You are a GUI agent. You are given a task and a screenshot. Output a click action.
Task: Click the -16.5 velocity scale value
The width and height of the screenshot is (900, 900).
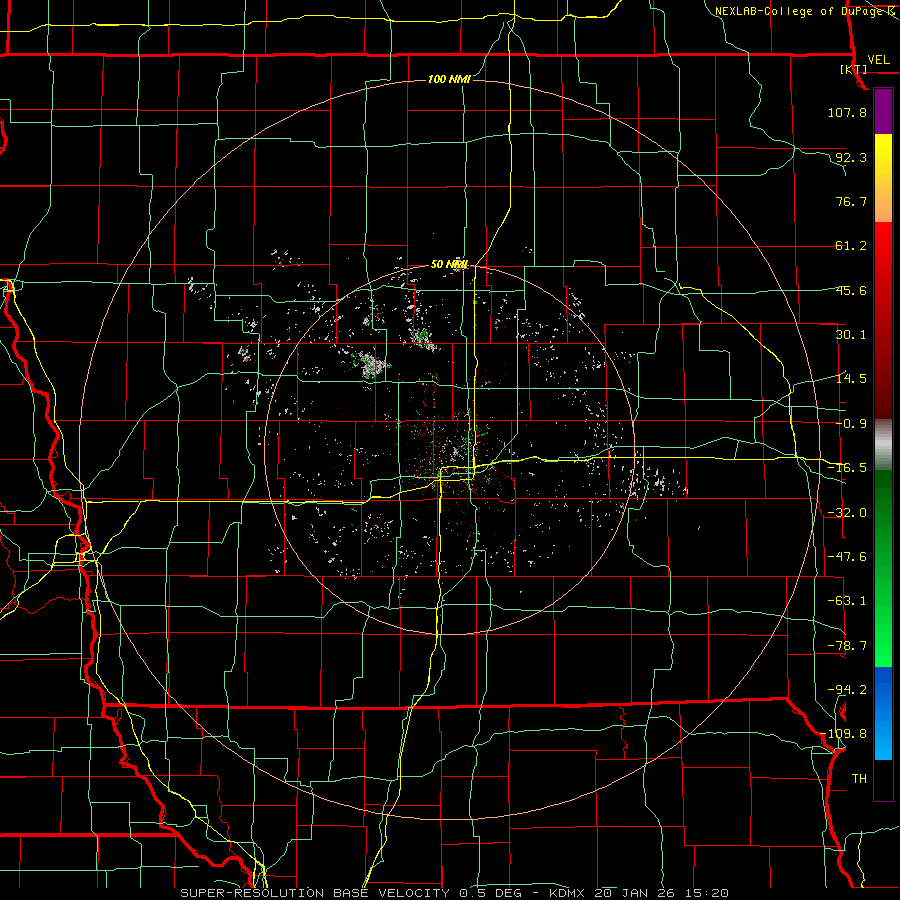(847, 467)
